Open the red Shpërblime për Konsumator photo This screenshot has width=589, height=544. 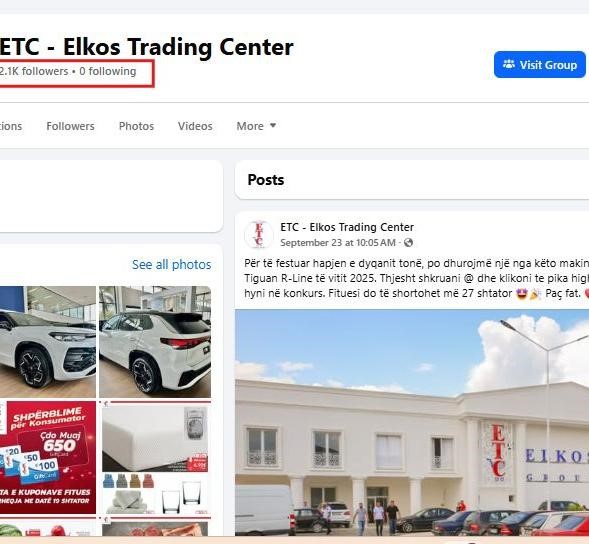click(x=48, y=457)
